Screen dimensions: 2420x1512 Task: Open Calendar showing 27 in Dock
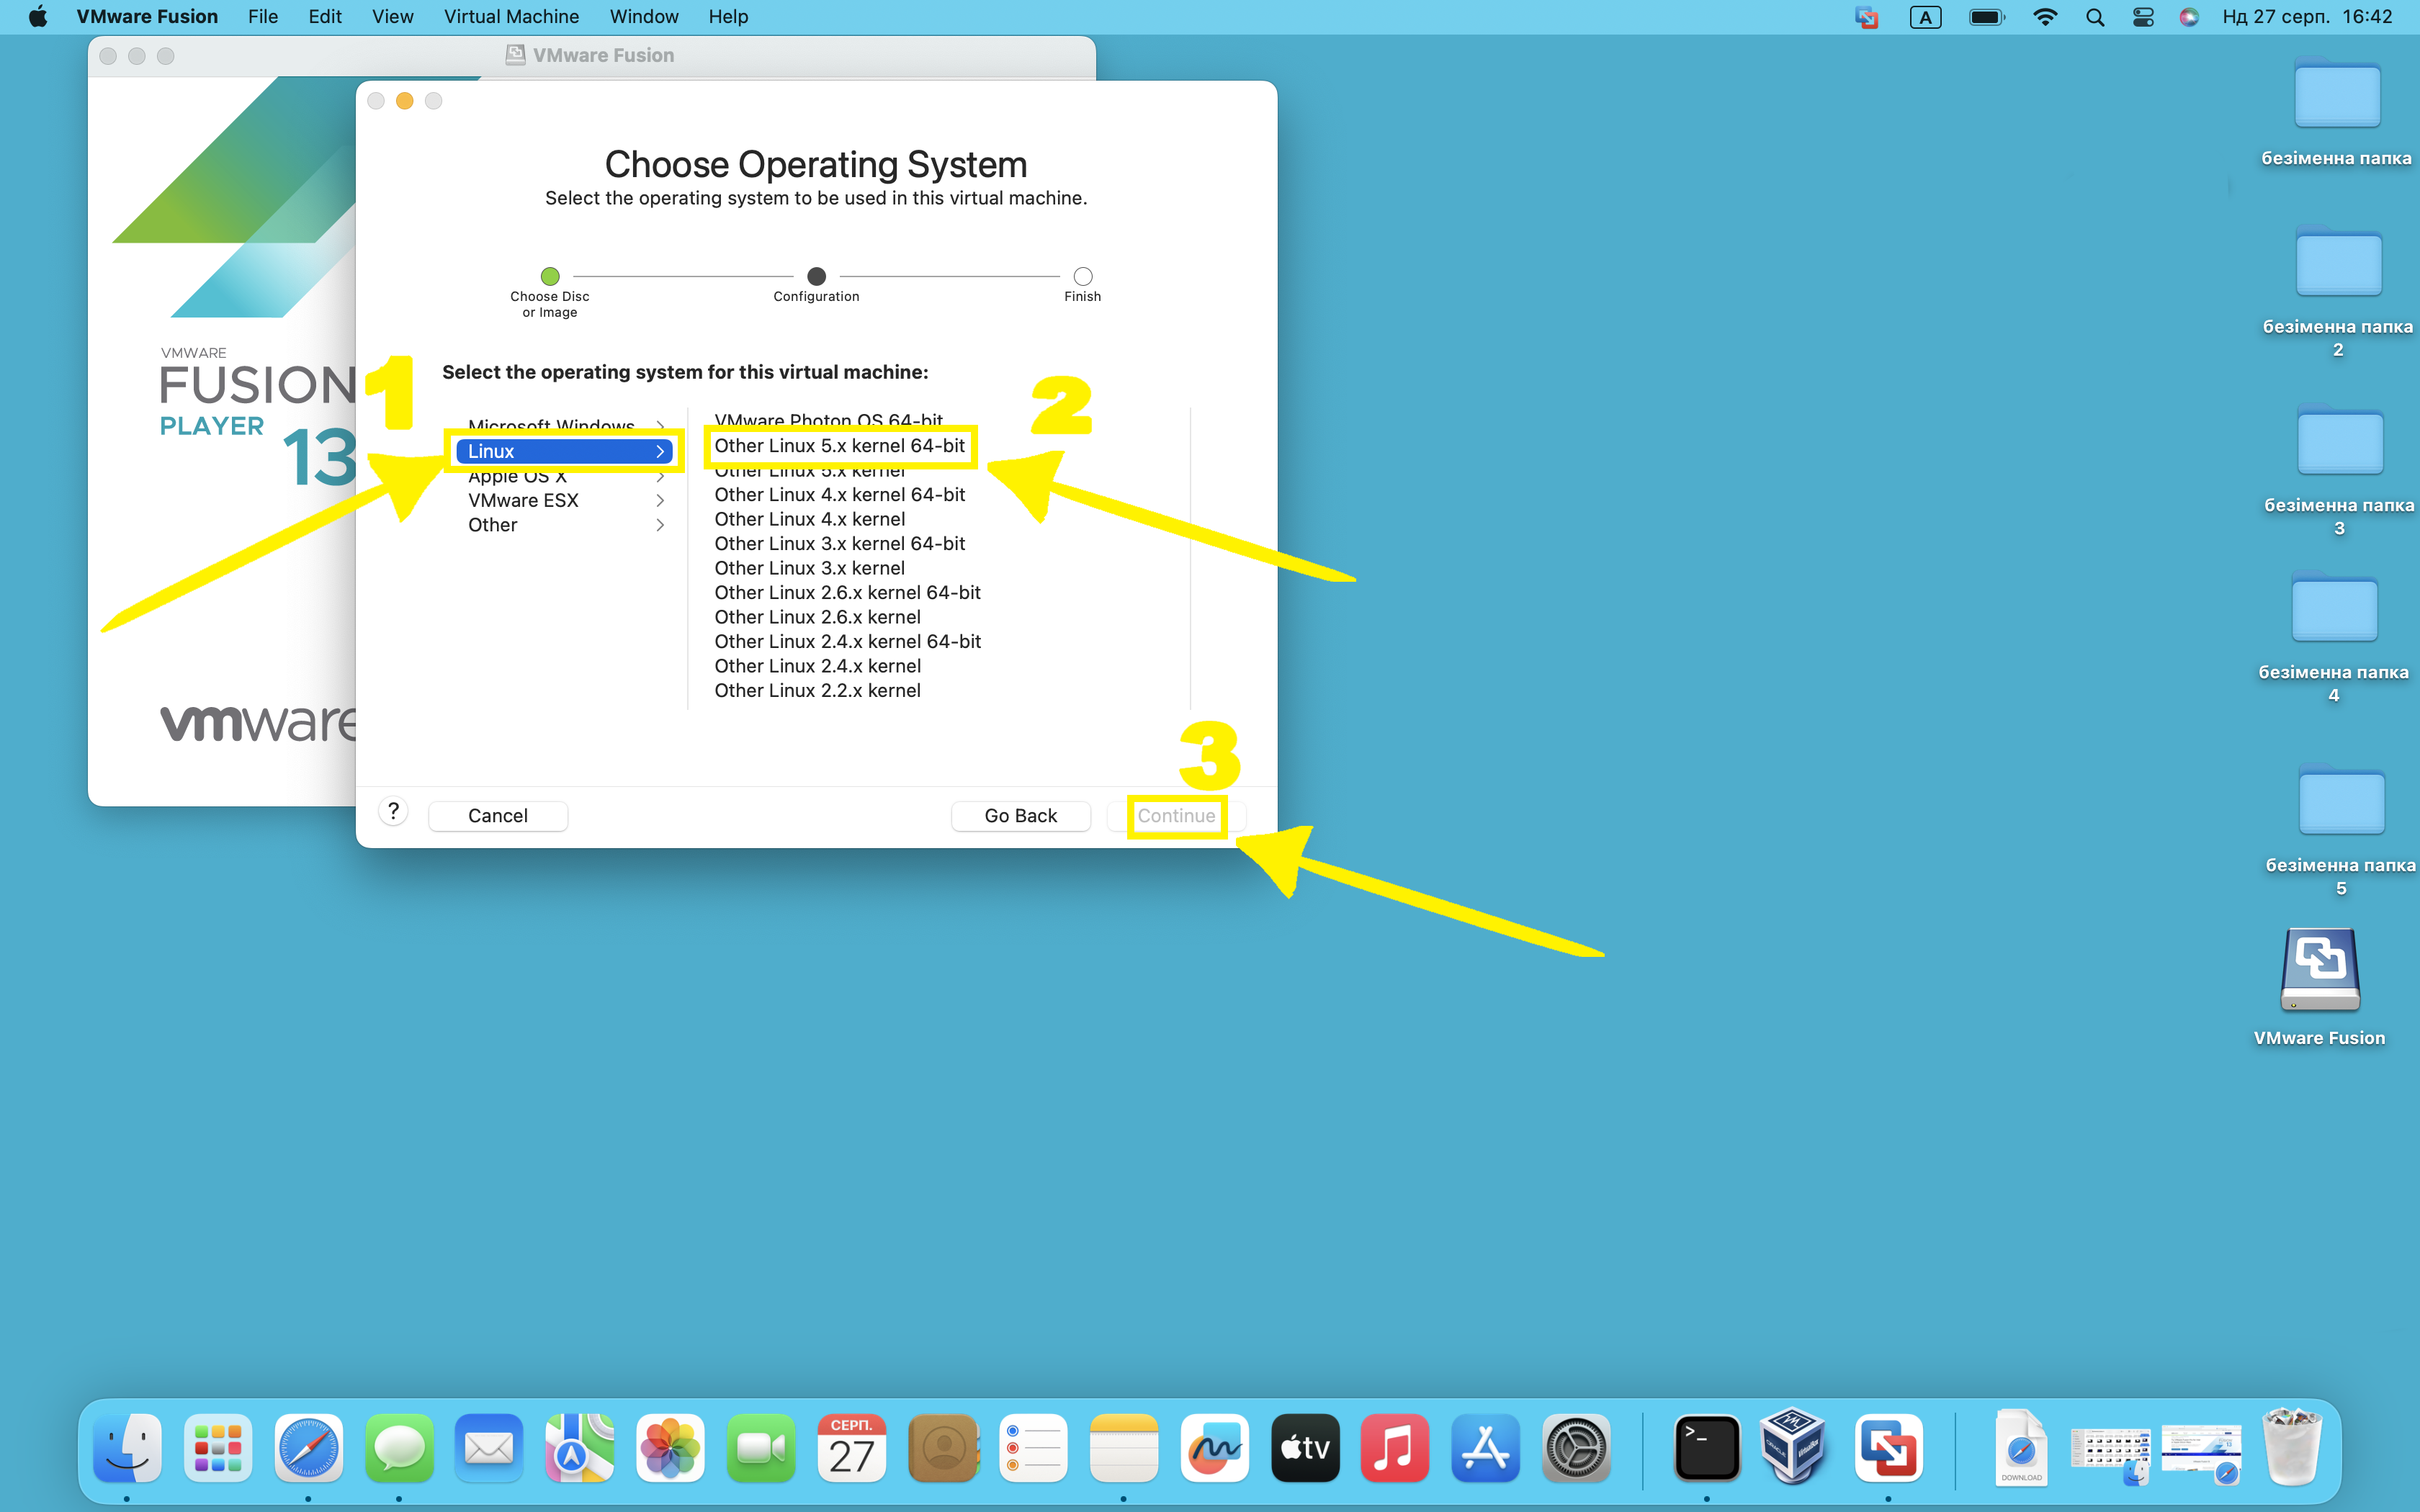pos(851,1447)
